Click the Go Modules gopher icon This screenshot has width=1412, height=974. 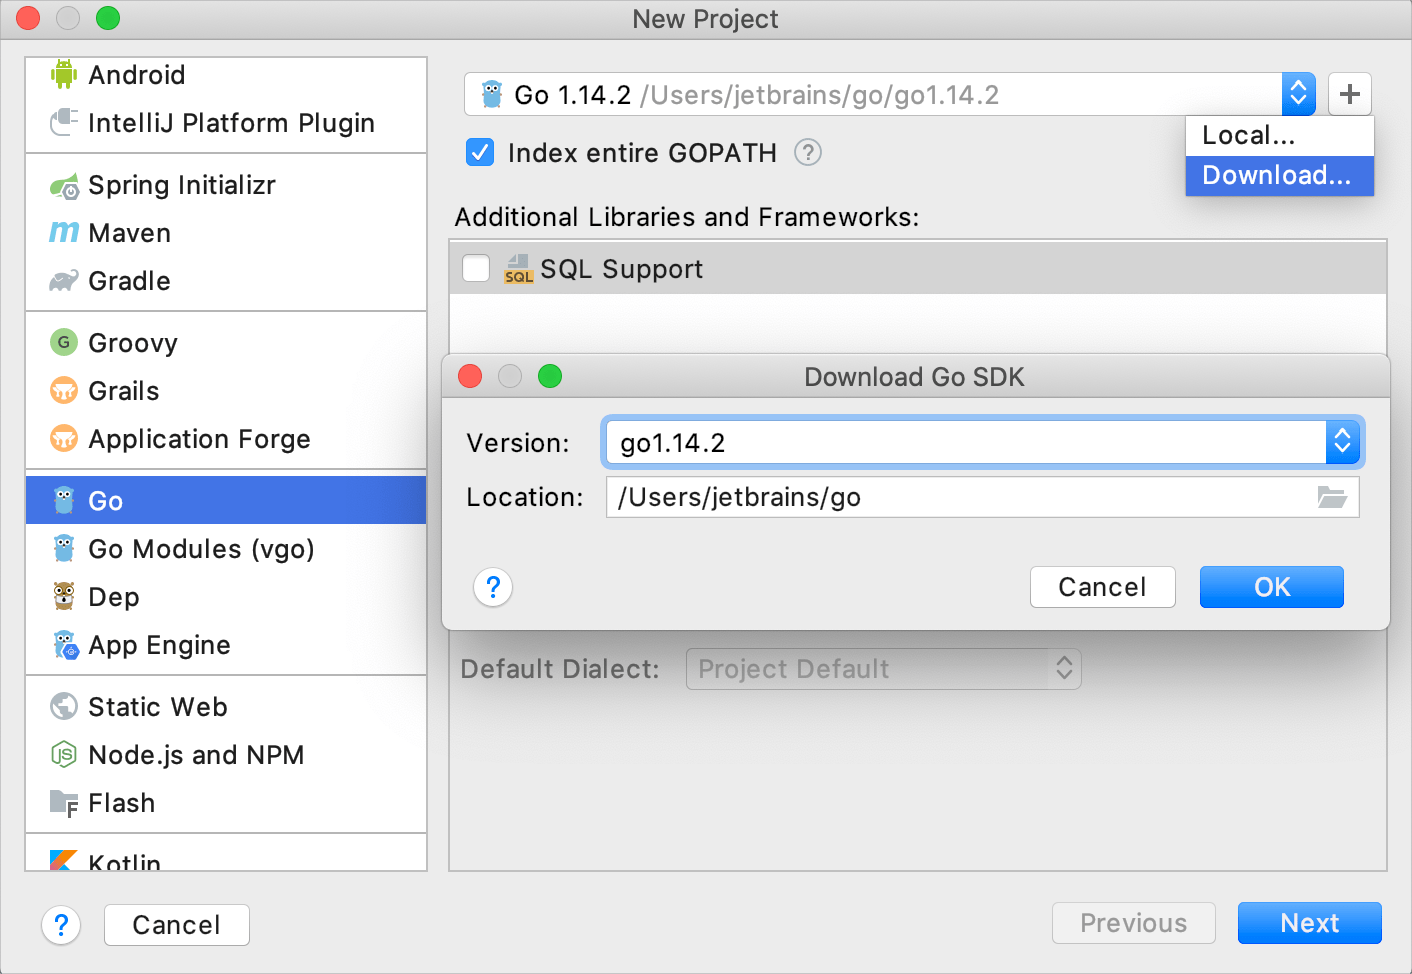point(64,548)
